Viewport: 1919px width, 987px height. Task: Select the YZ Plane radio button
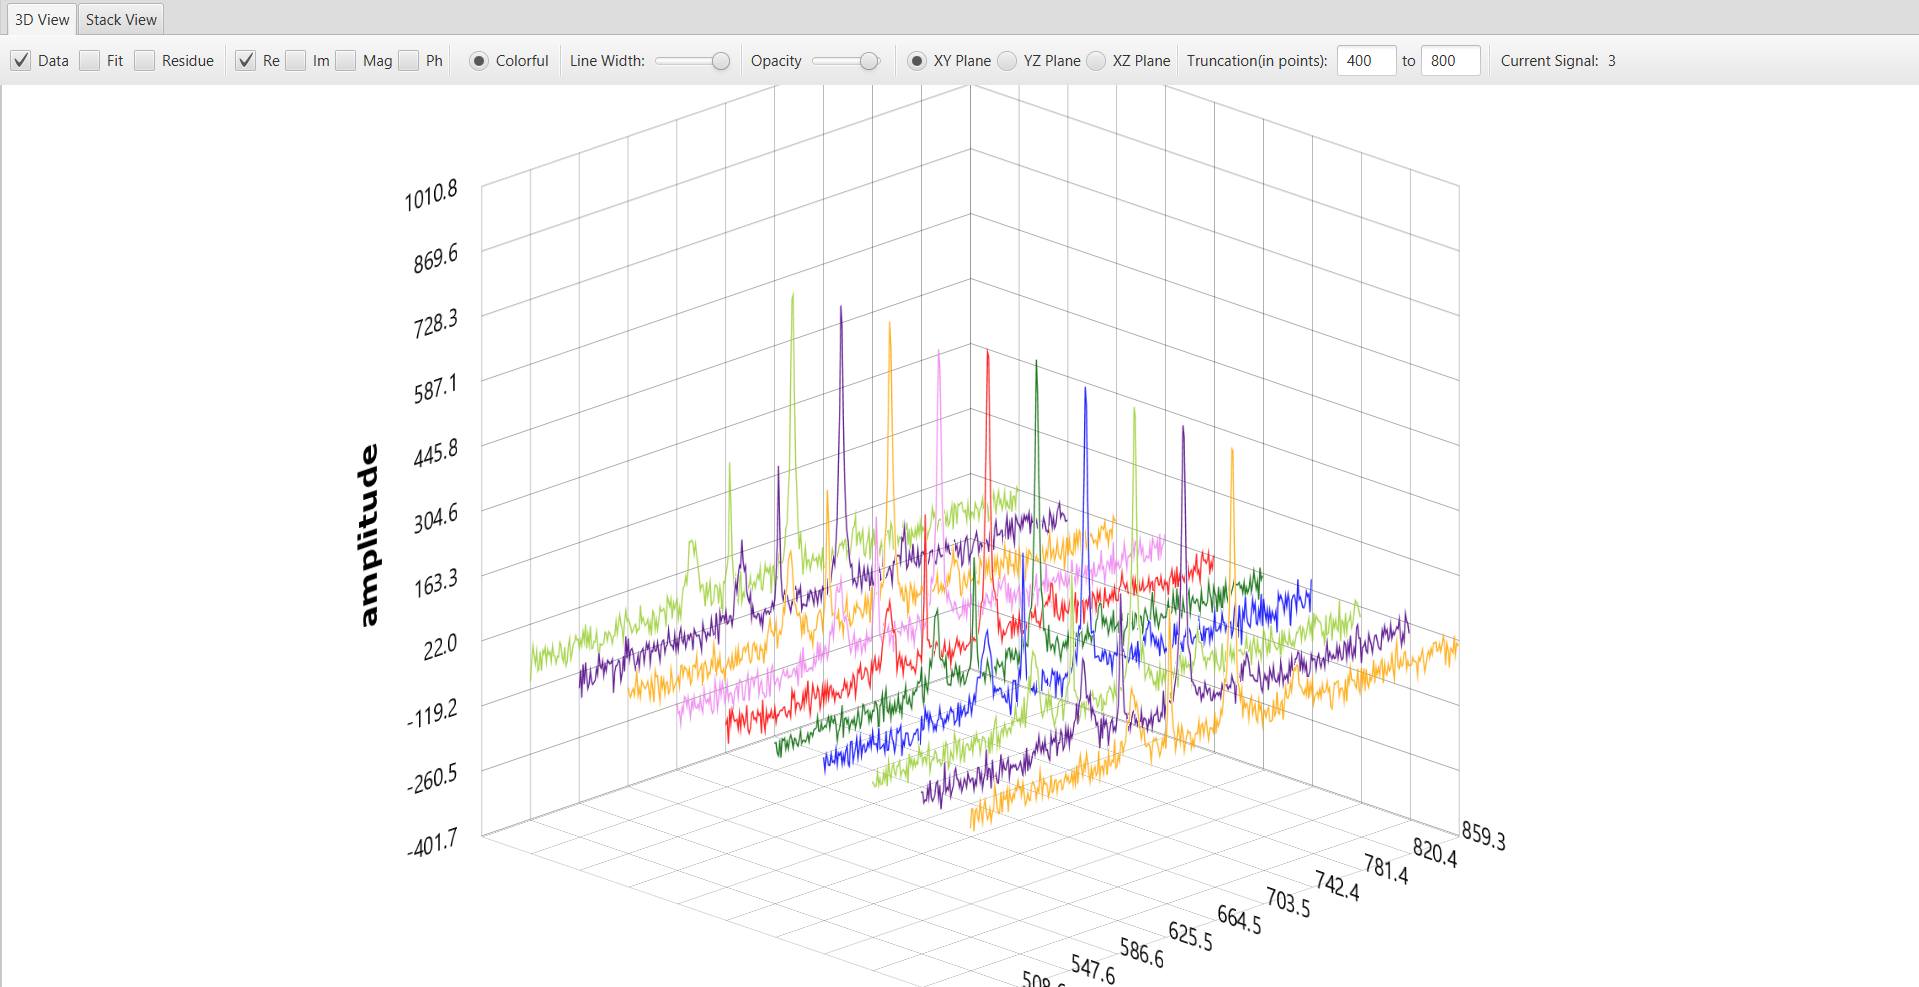1007,61
